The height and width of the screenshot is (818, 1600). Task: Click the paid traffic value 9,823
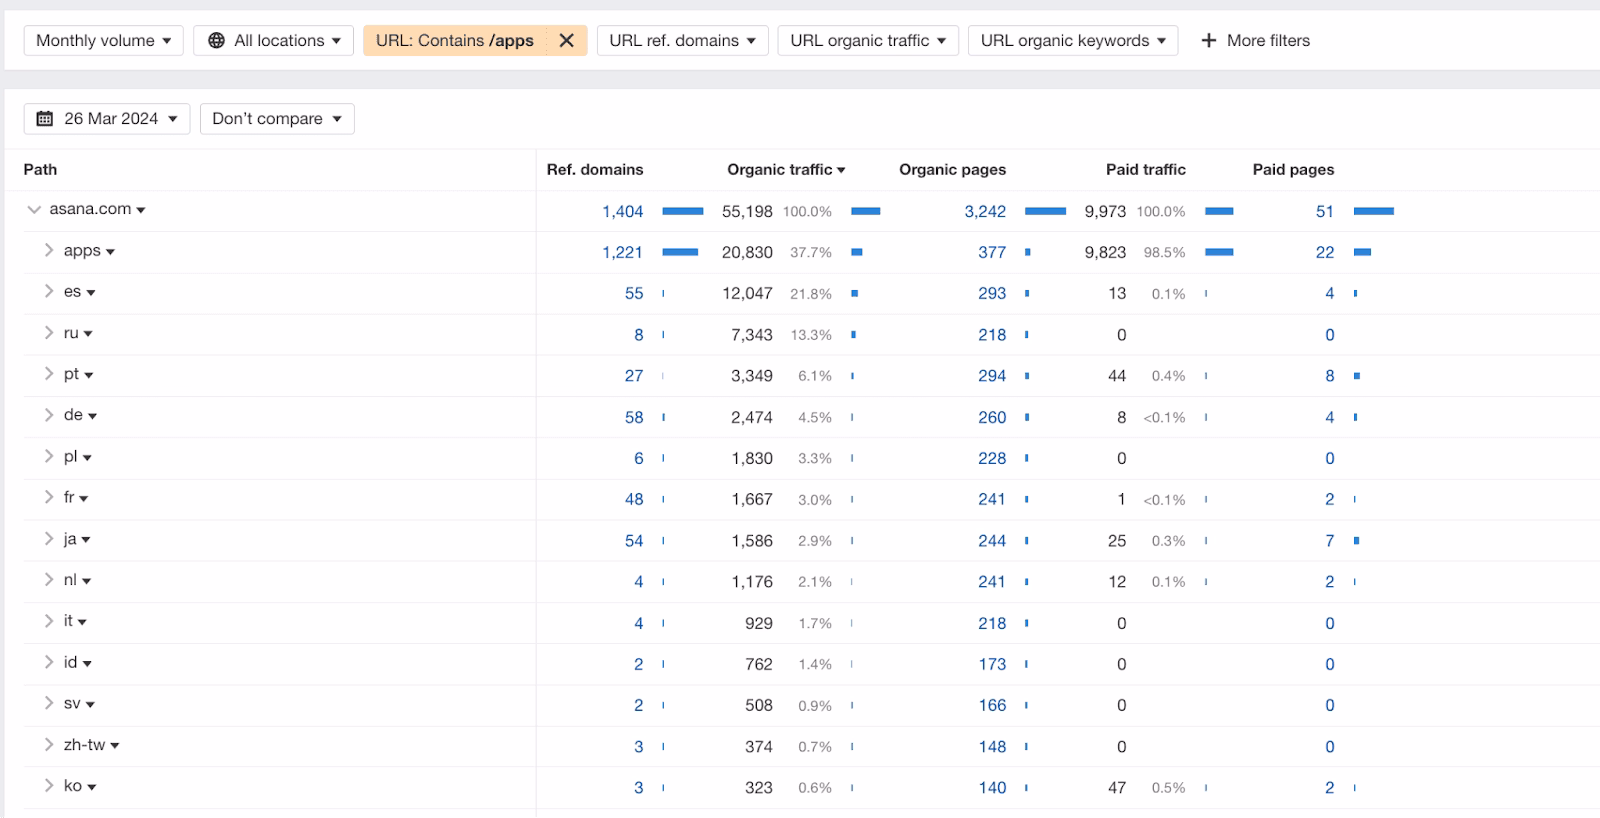tap(1105, 253)
